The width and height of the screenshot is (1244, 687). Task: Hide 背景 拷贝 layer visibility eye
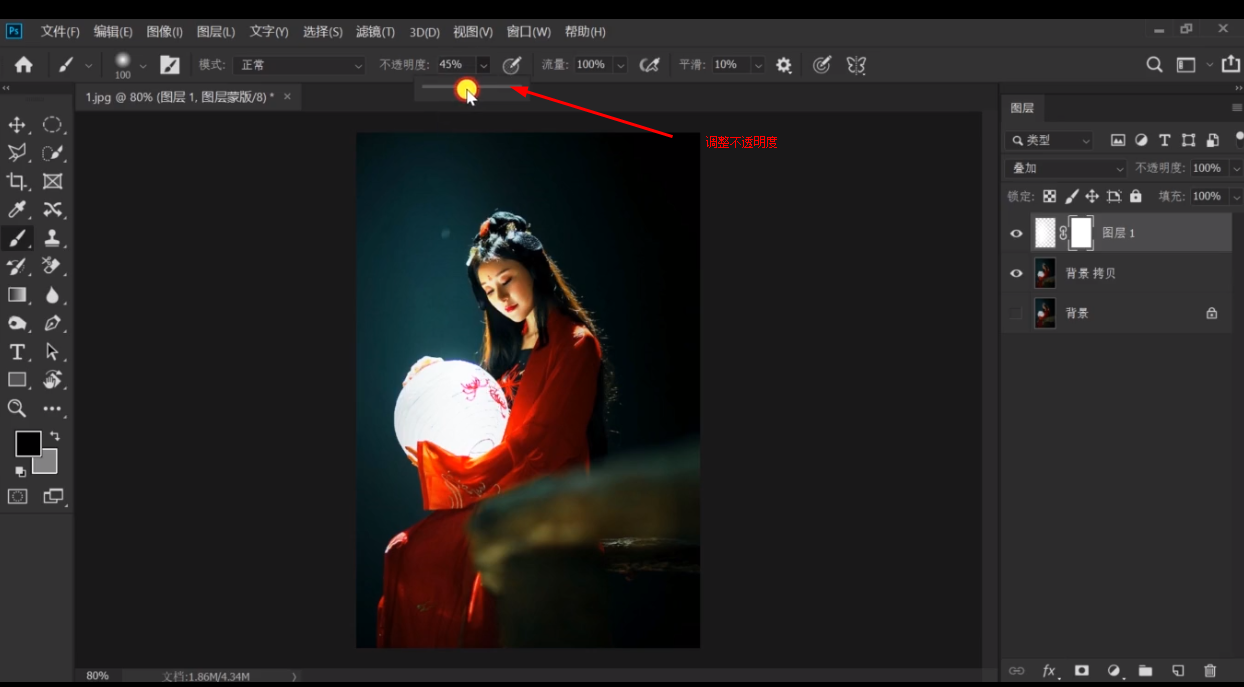[x=1016, y=273]
